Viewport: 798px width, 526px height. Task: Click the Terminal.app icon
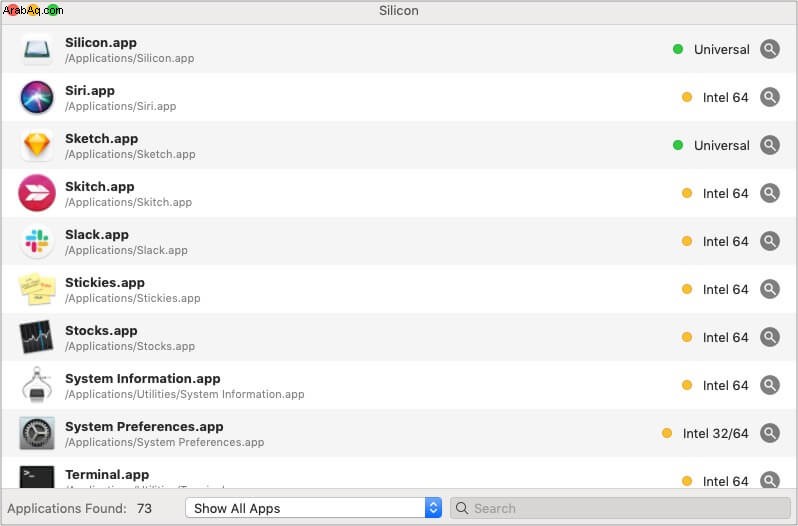click(37, 477)
